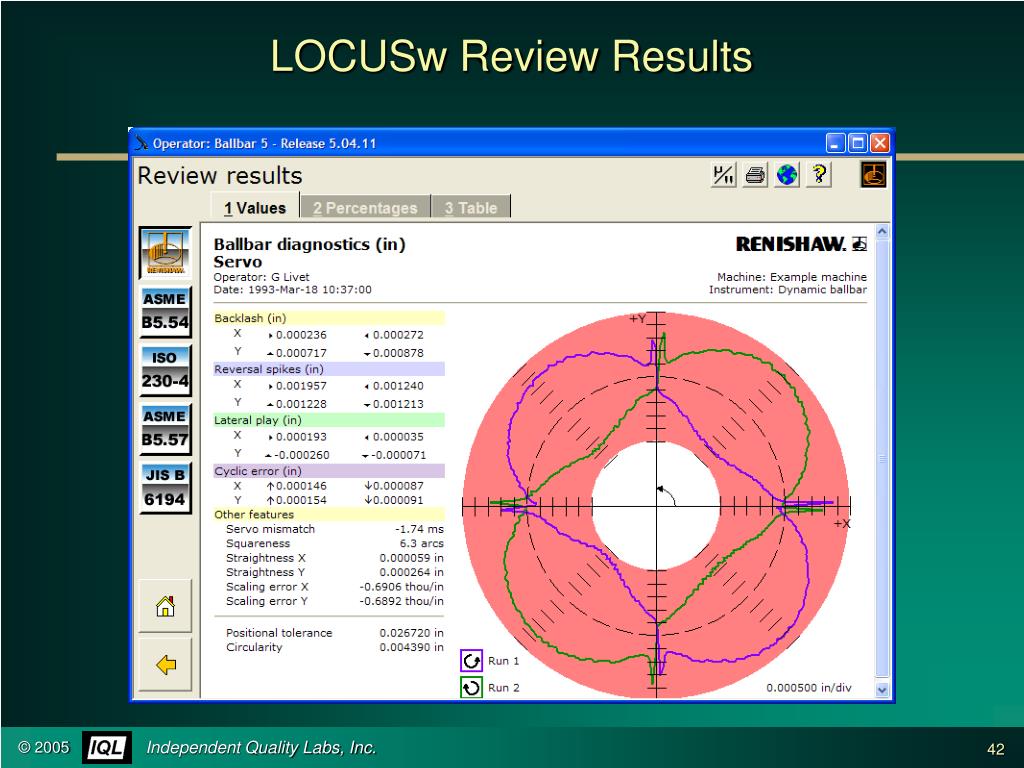Select the Renishaw diagnostics sidebar icon
The width and height of the screenshot is (1024, 768).
165,253
